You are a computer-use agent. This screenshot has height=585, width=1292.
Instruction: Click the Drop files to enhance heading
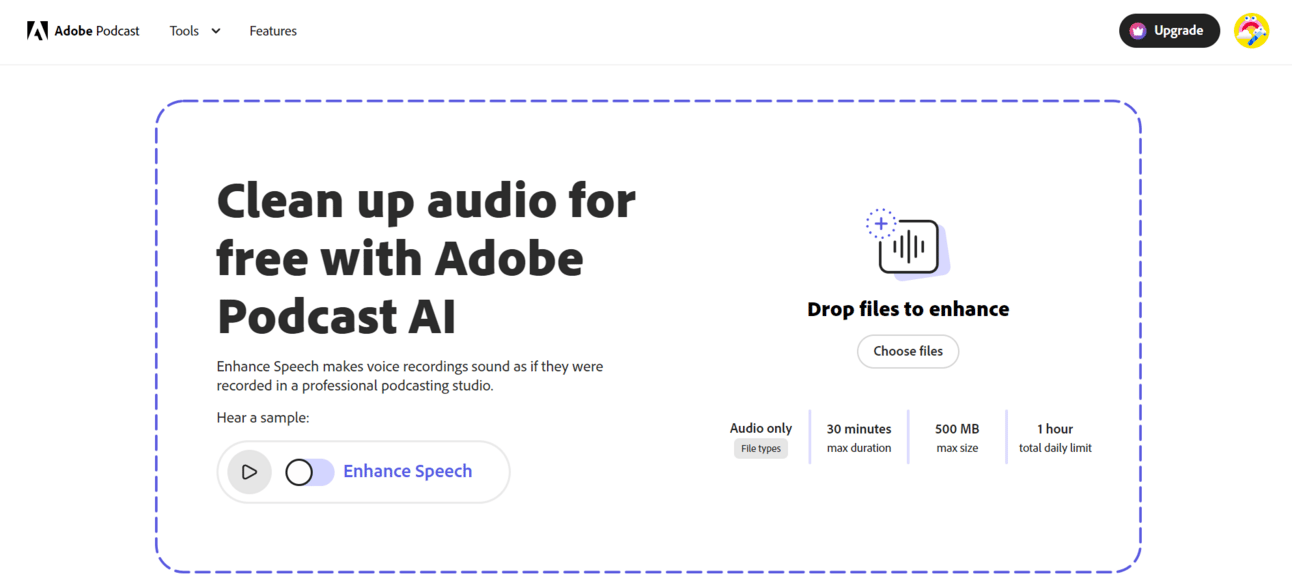click(x=908, y=309)
